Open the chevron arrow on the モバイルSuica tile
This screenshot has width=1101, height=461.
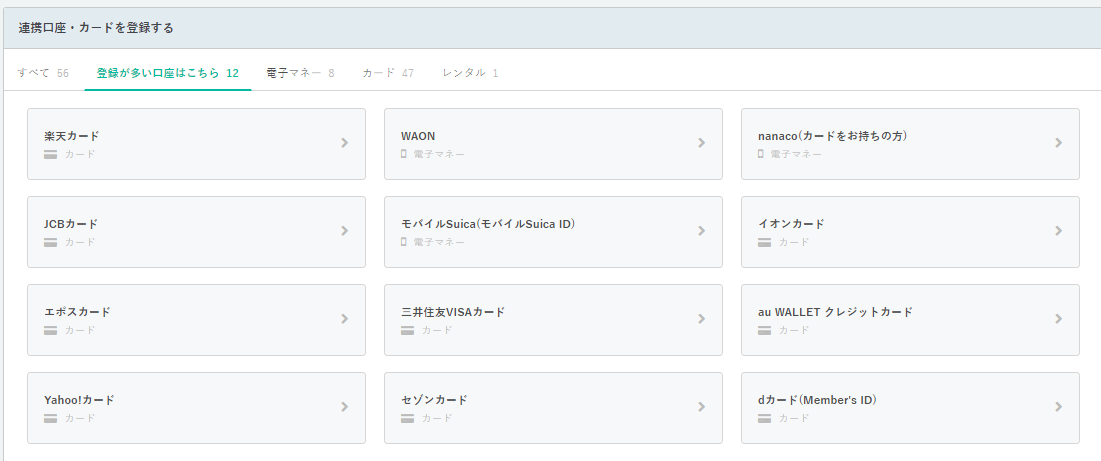701,231
